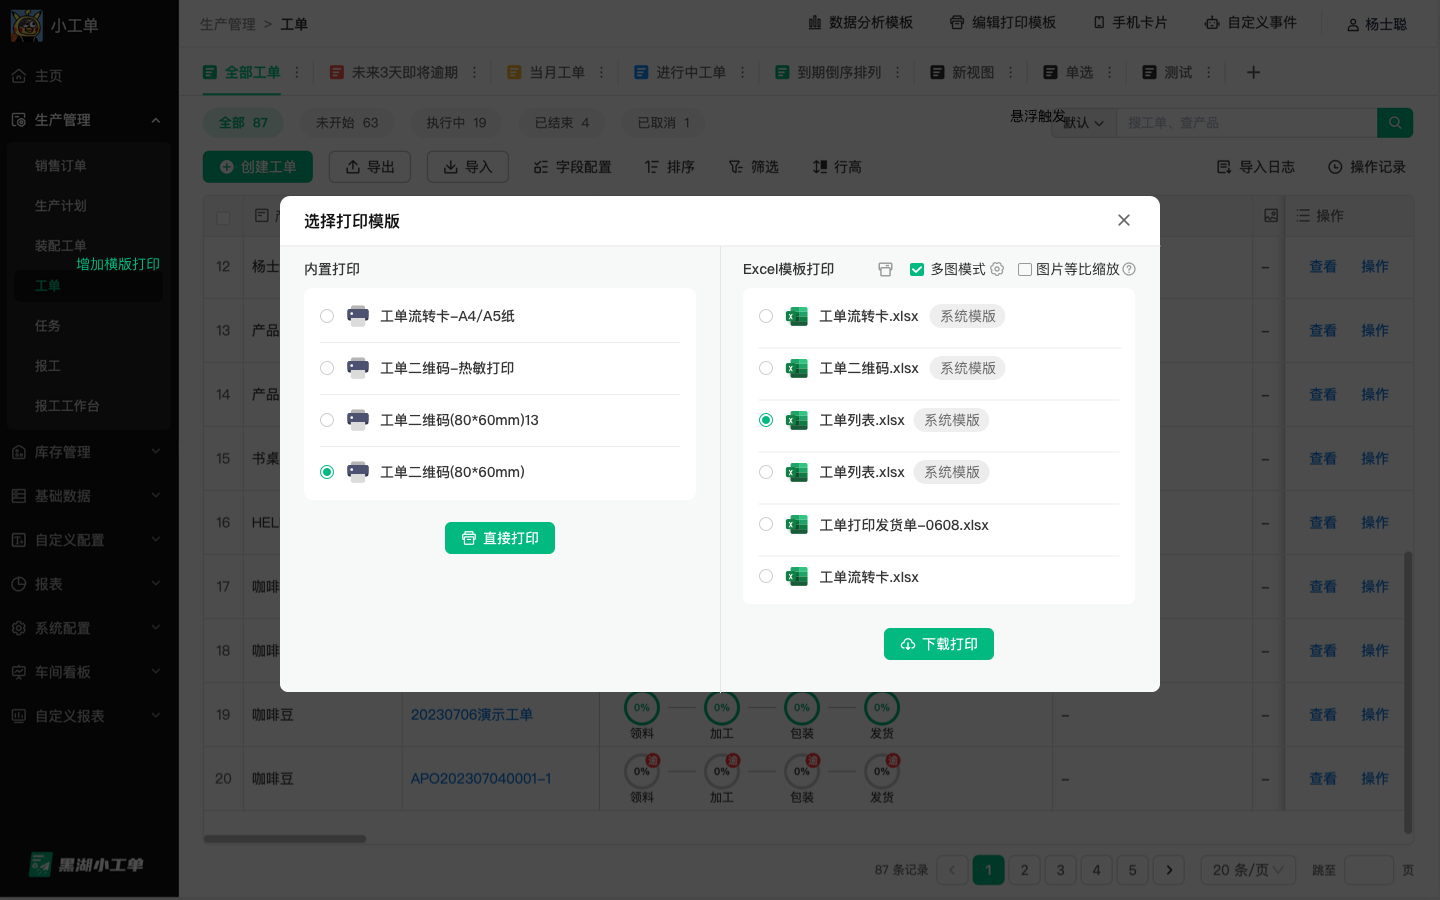Open the gear settings icon next to 多图模式

[x=996, y=269]
